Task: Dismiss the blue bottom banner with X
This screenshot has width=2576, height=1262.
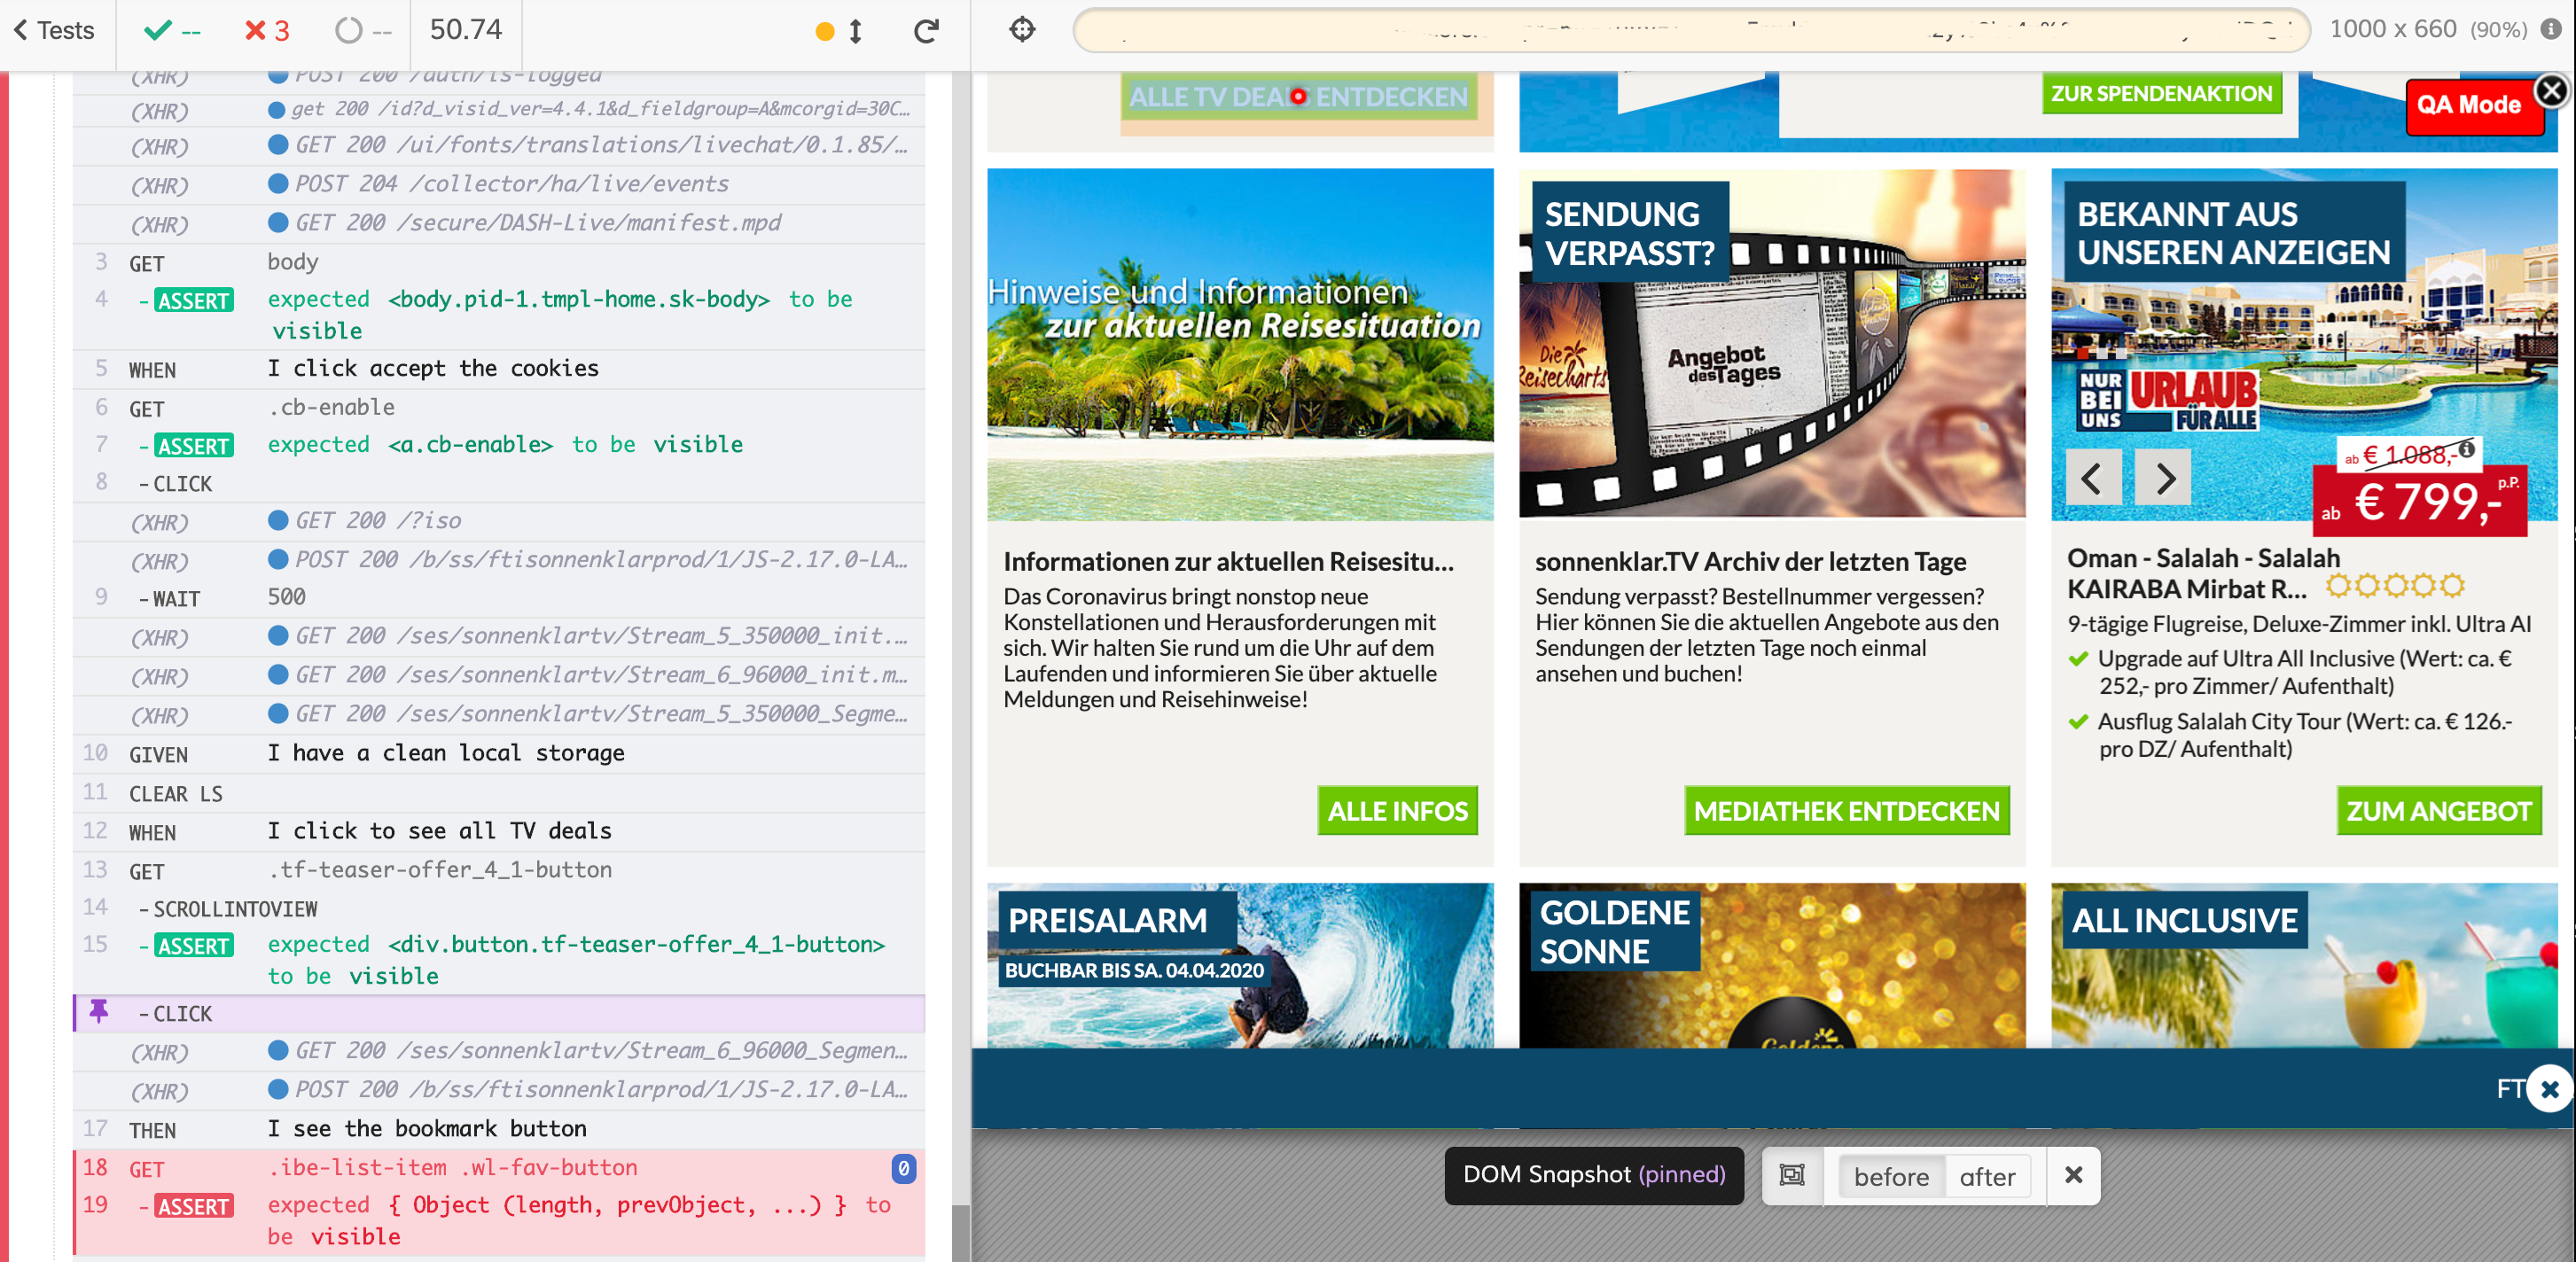Action: (x=2549, y=1089)
